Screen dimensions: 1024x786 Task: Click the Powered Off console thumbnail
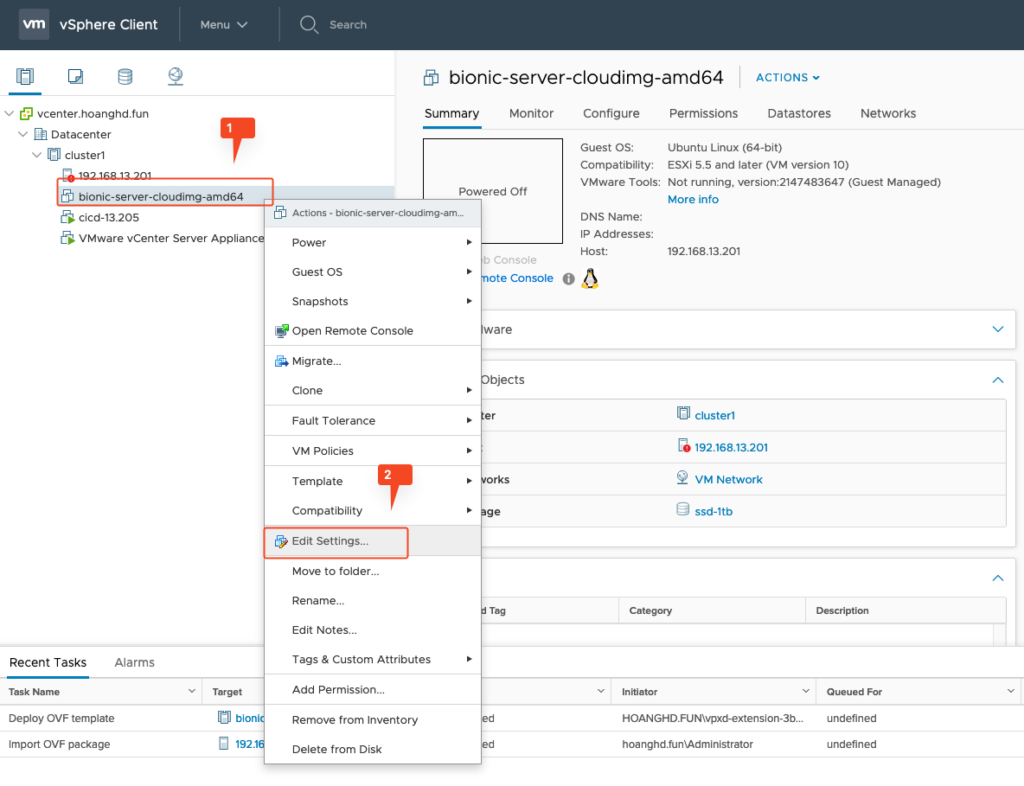point(493,191)
